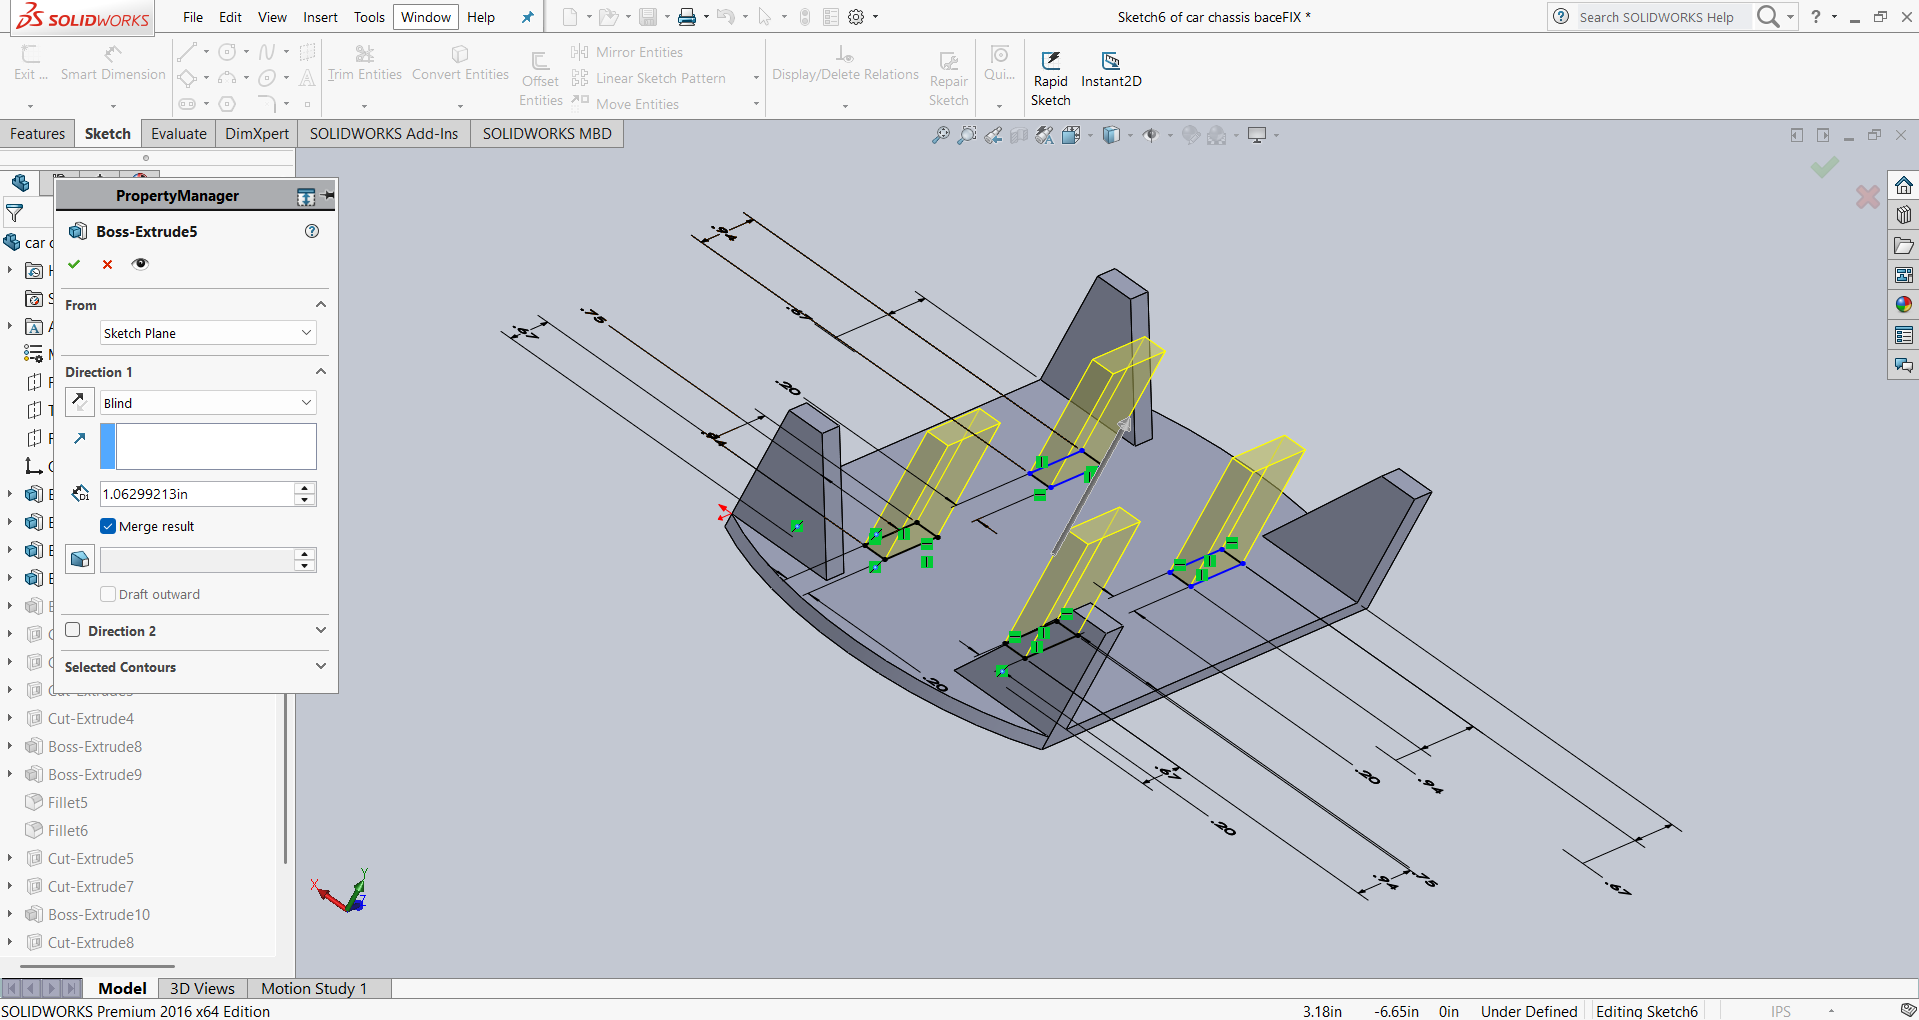Toggle the Draft outward checkbox
This screenshot has width=1919, height=1020.
(108, 594)
